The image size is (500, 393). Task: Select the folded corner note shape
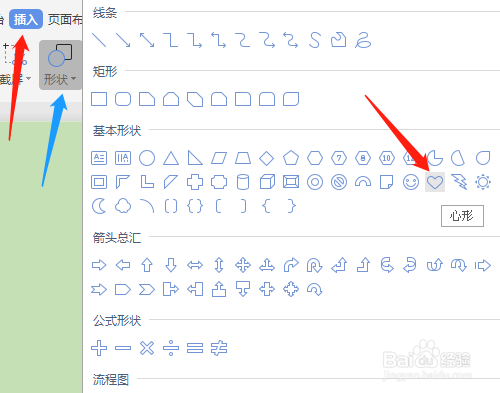point(387,182)
